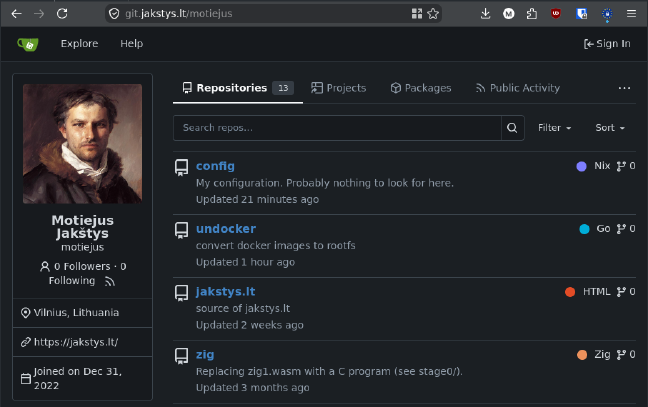Go back with the browser back arrow
Screen dimensions: 648x407
(17, 14)
